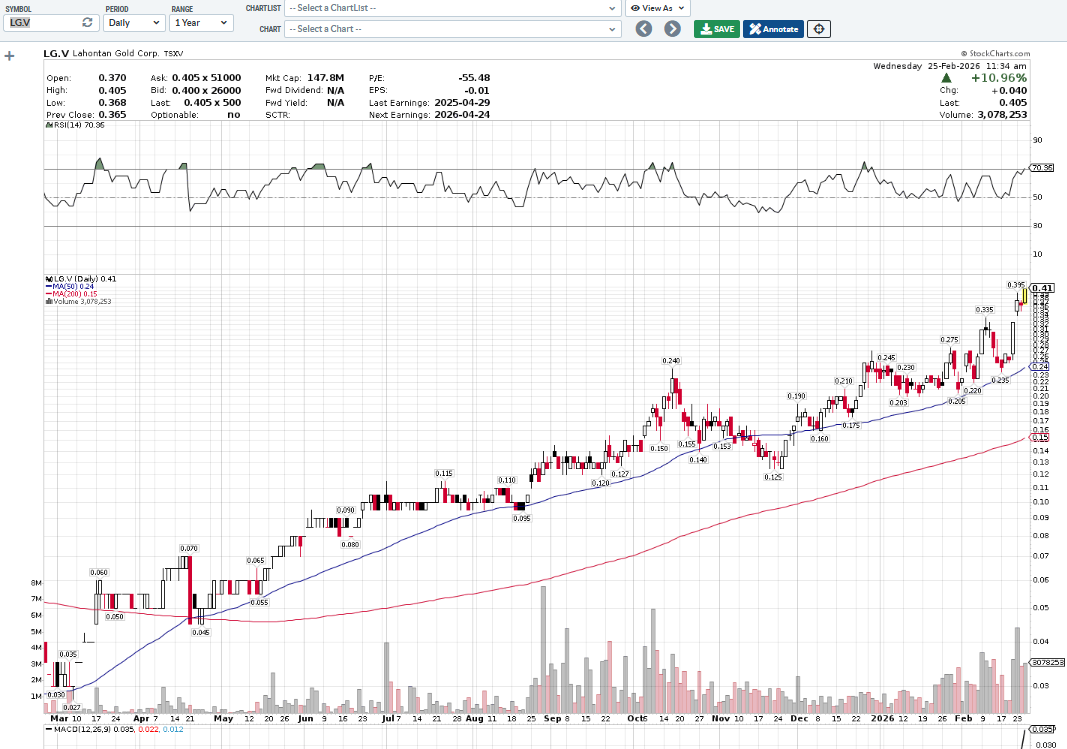The image size is (1067, 749).
Task: Click the plus icon left of LG.V
Action: 10,56
